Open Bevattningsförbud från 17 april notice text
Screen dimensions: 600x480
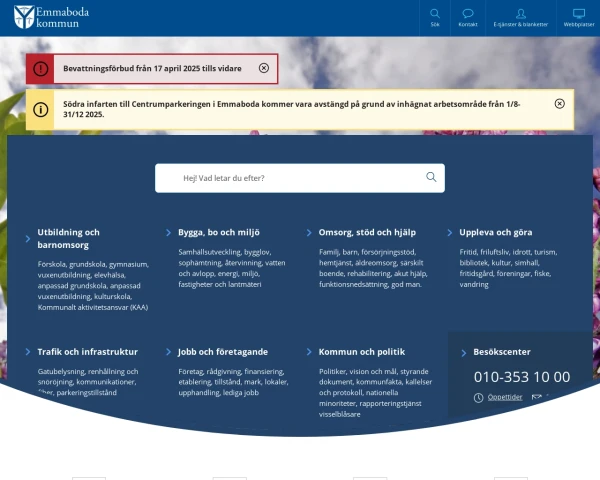point(152,69)
